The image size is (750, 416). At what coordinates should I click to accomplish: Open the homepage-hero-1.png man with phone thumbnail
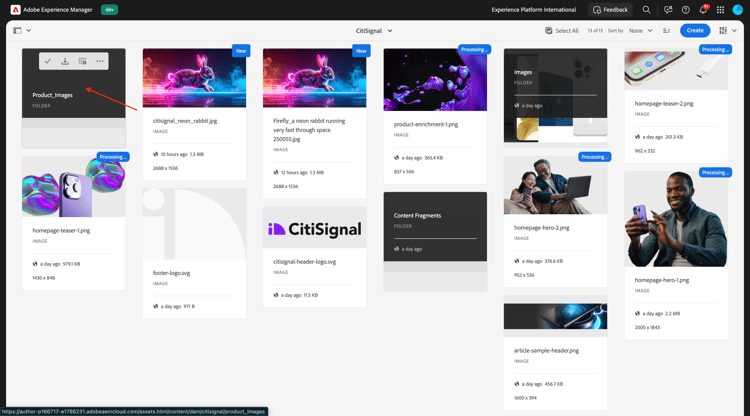pyautogui.click(x=676, y=219)
